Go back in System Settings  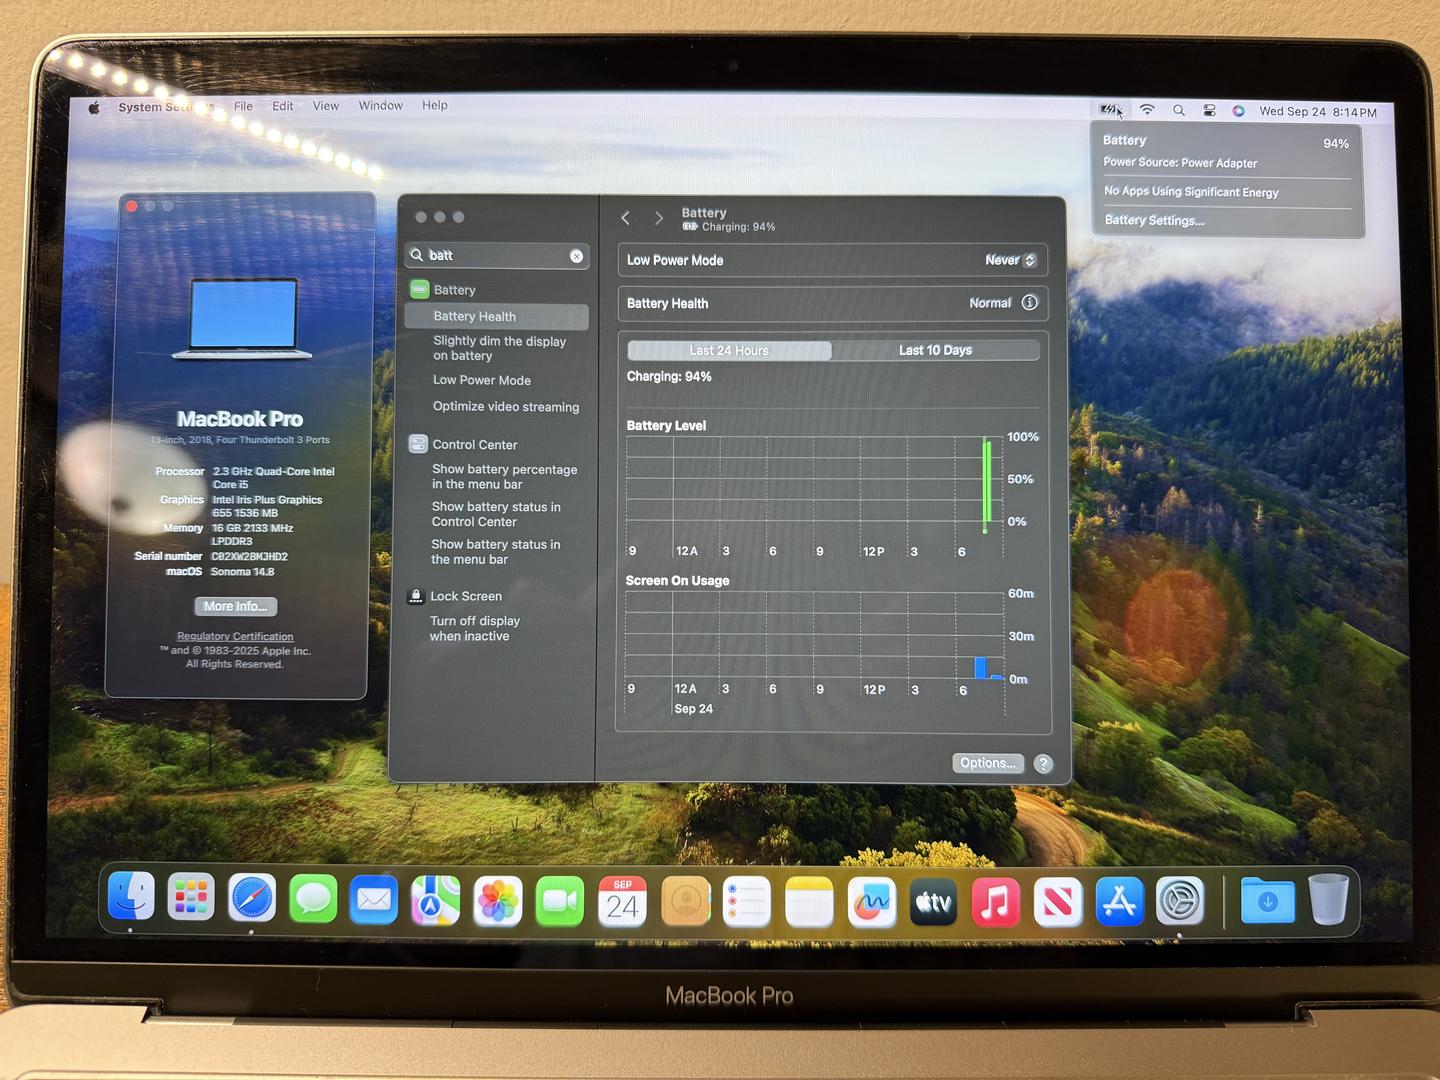[626, 218]
